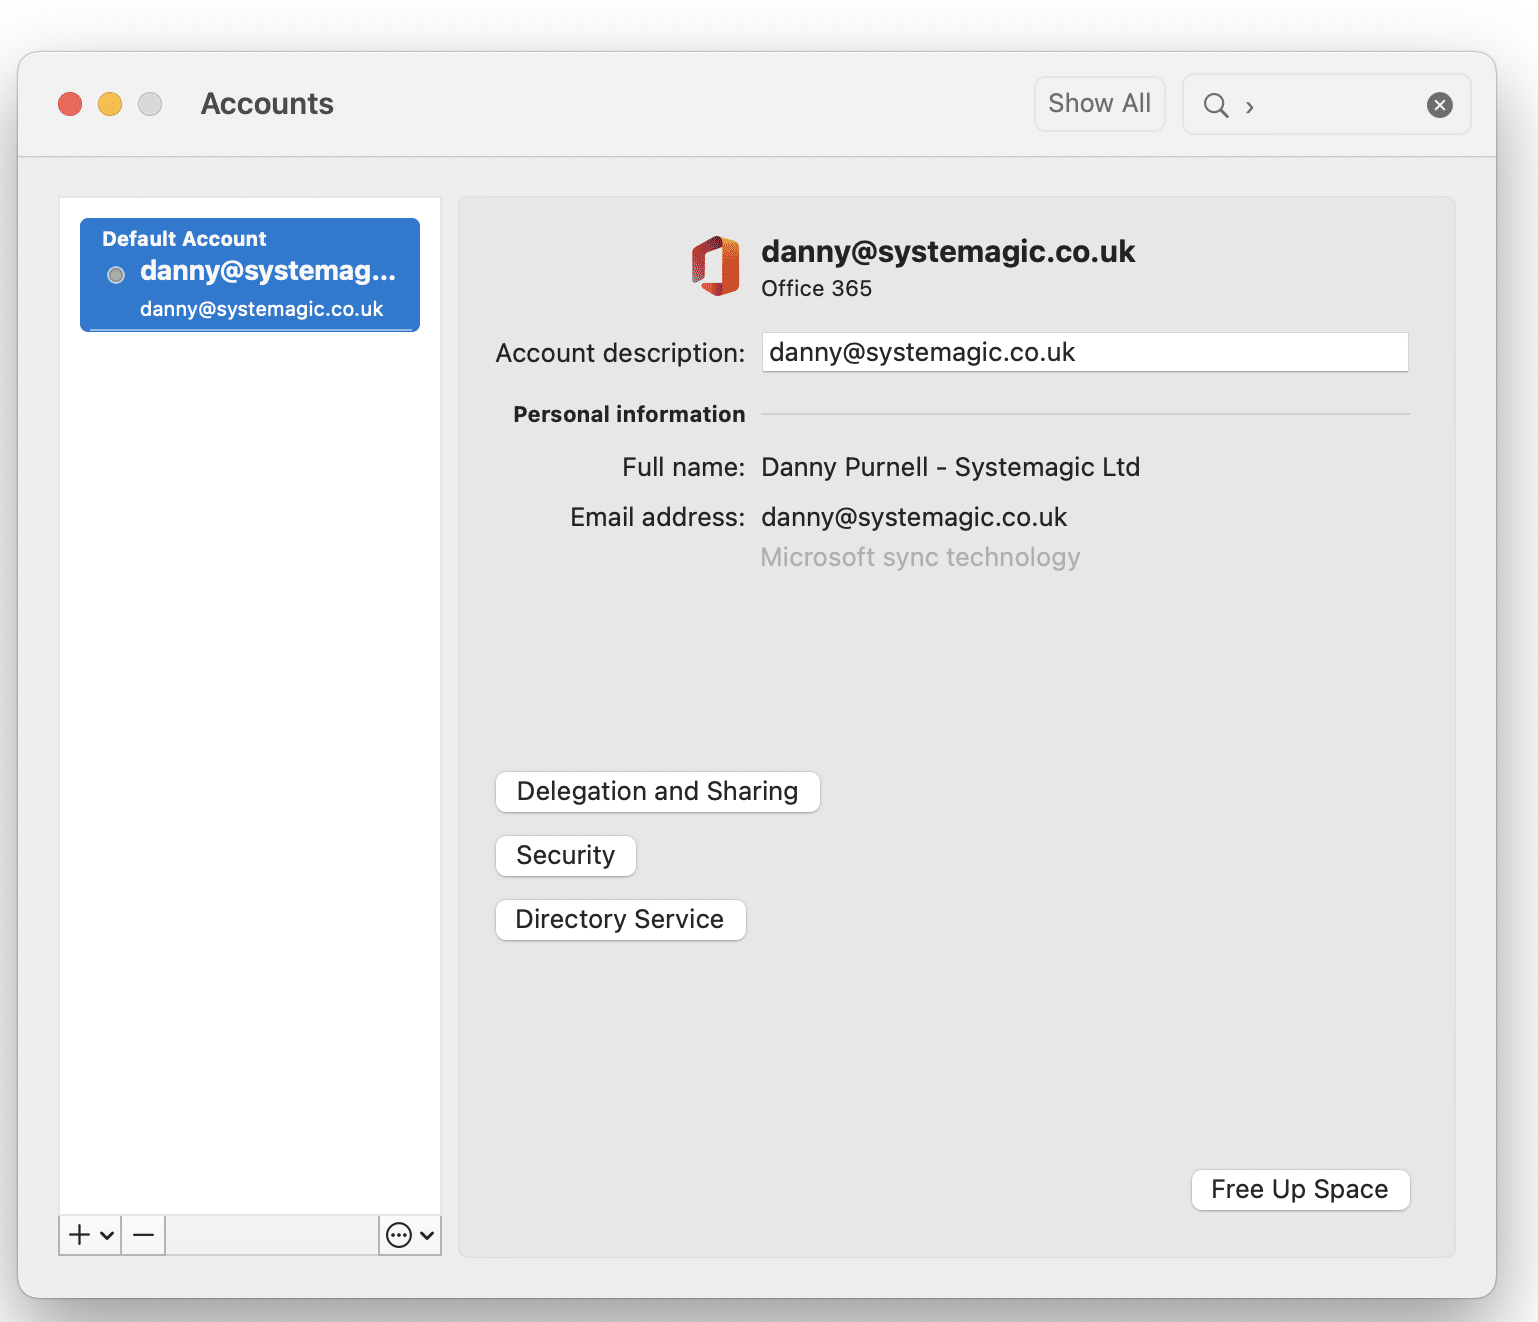
Task: Clear the search field with the X icon
Action: [1440, 105]
